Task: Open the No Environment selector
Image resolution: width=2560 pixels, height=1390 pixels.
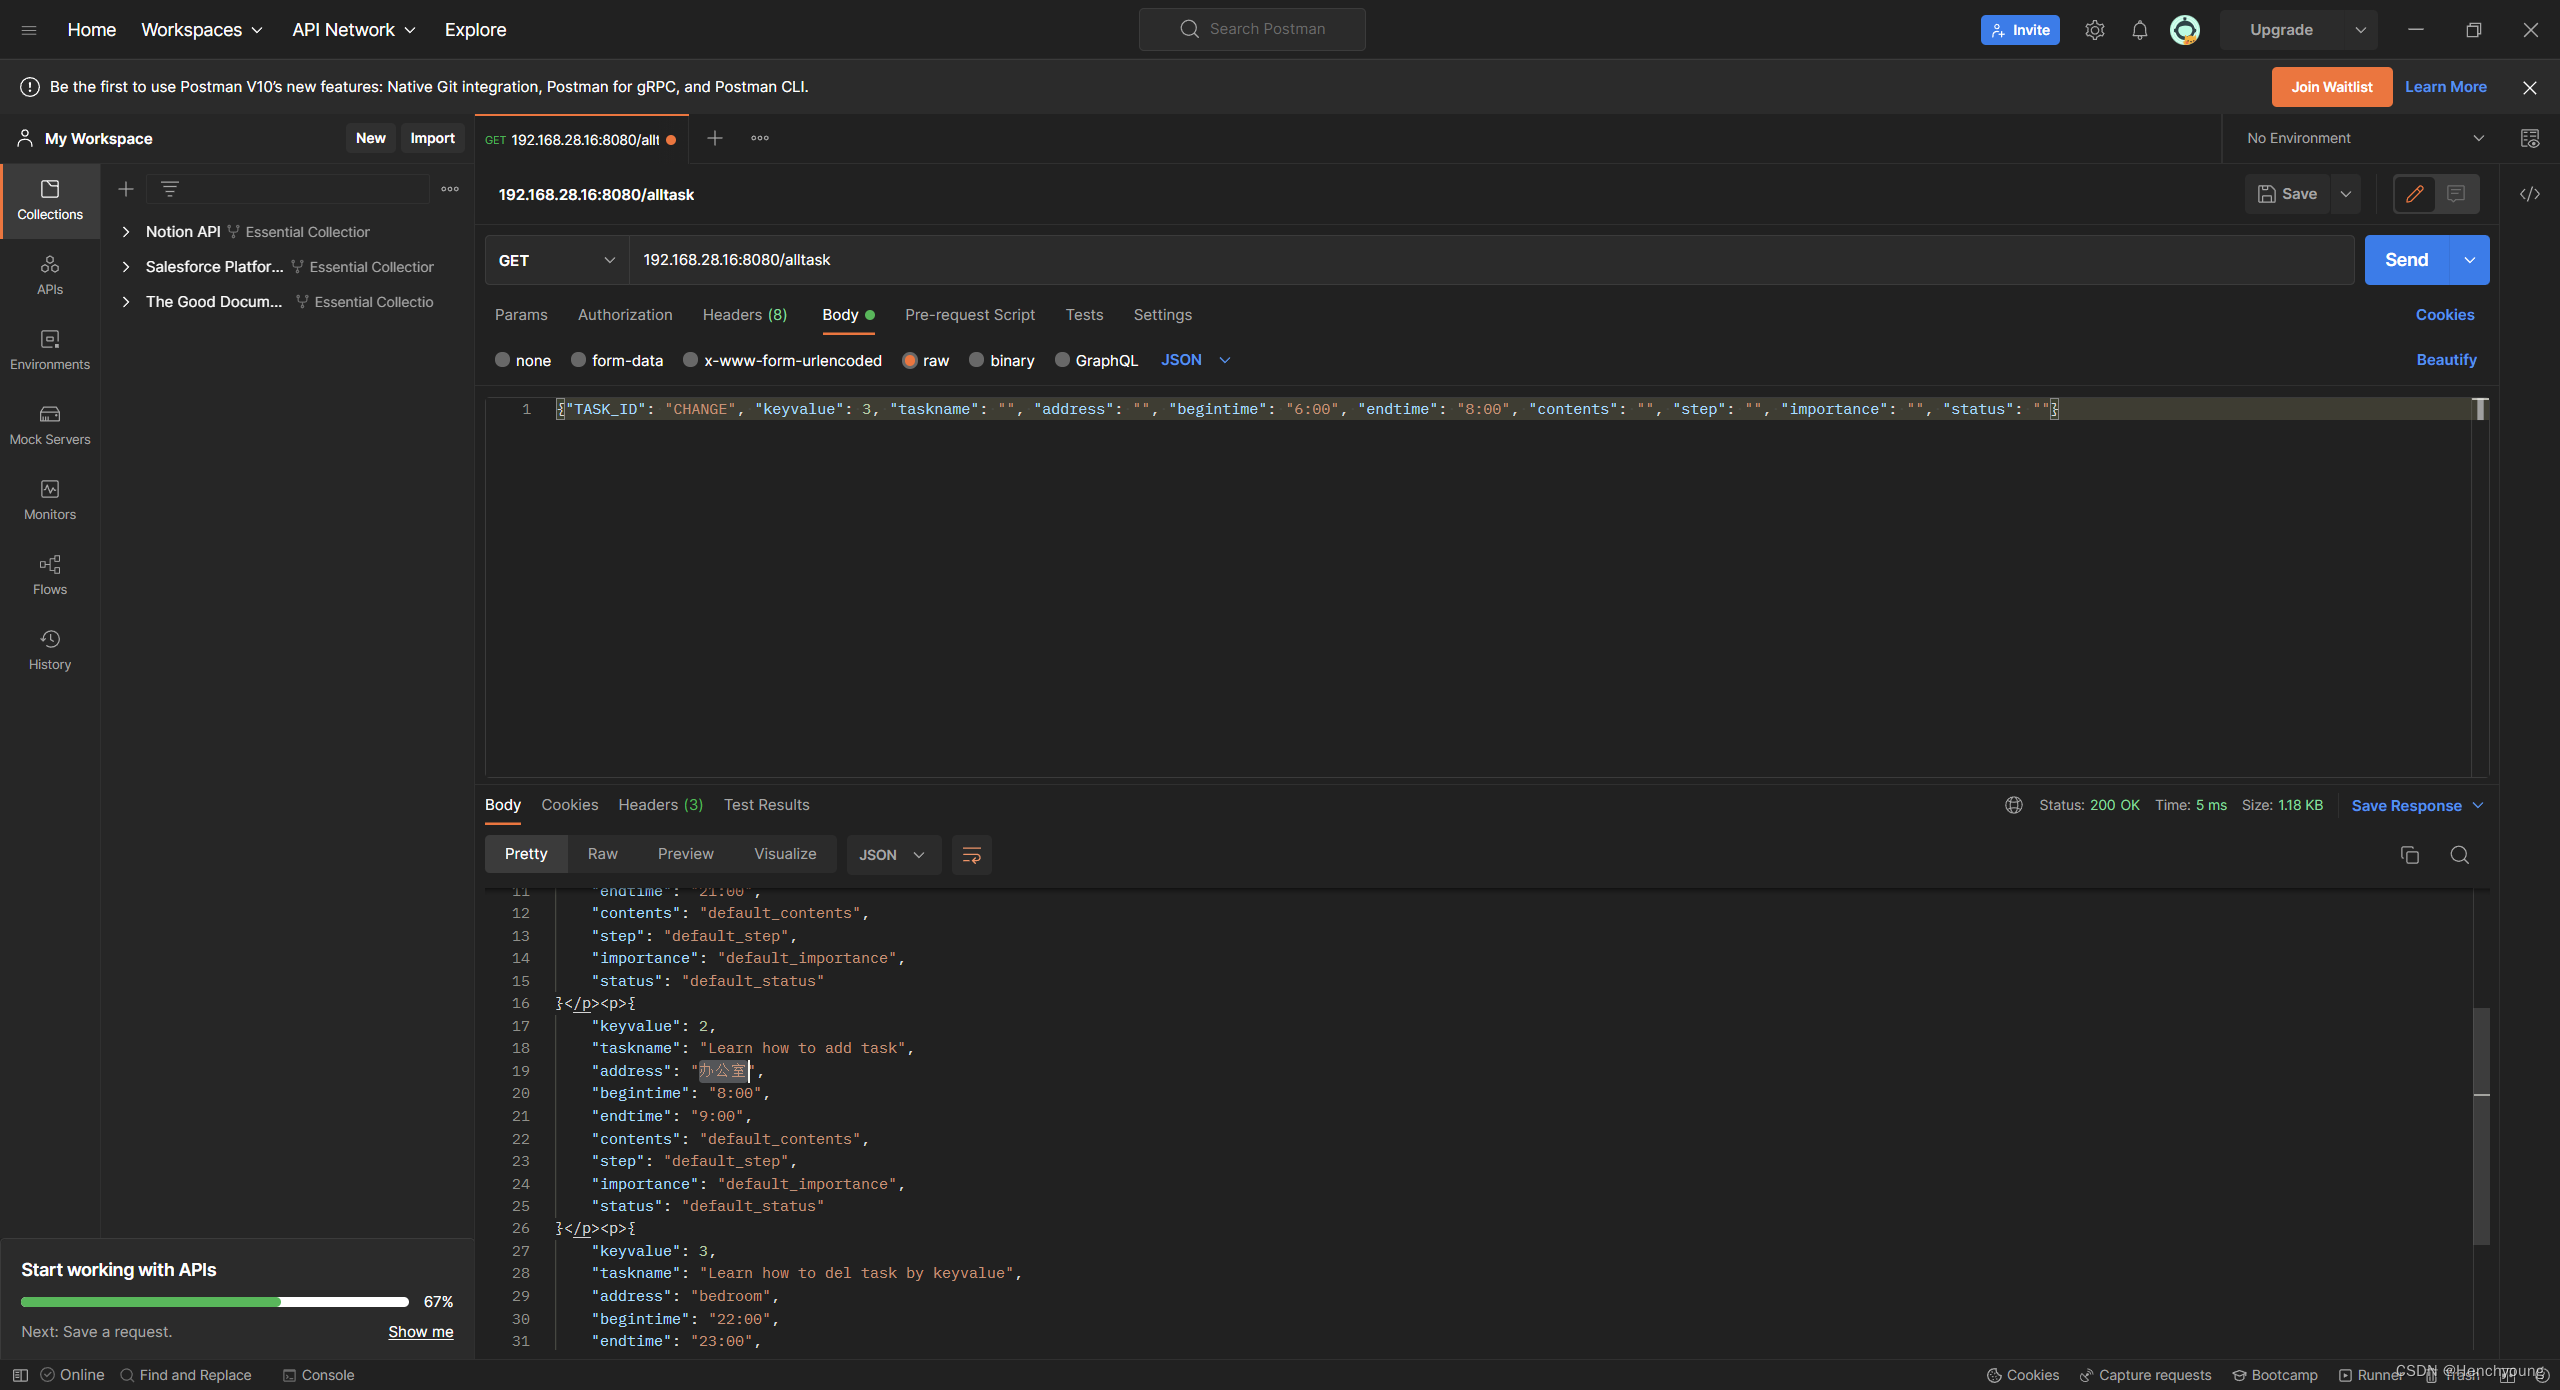Action: click(x=2365, y=138)
